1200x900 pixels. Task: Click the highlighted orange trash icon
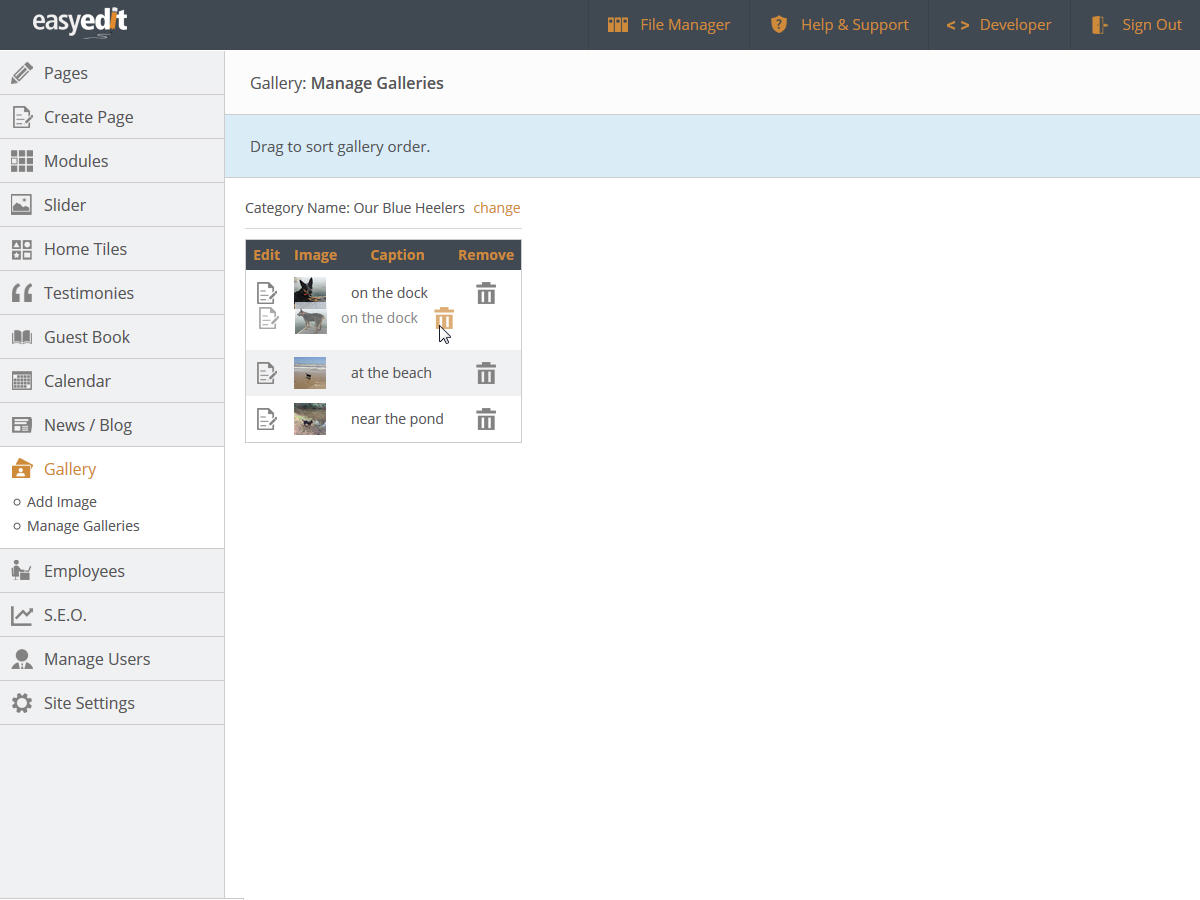pyautogui.click(x=444, y=319)
